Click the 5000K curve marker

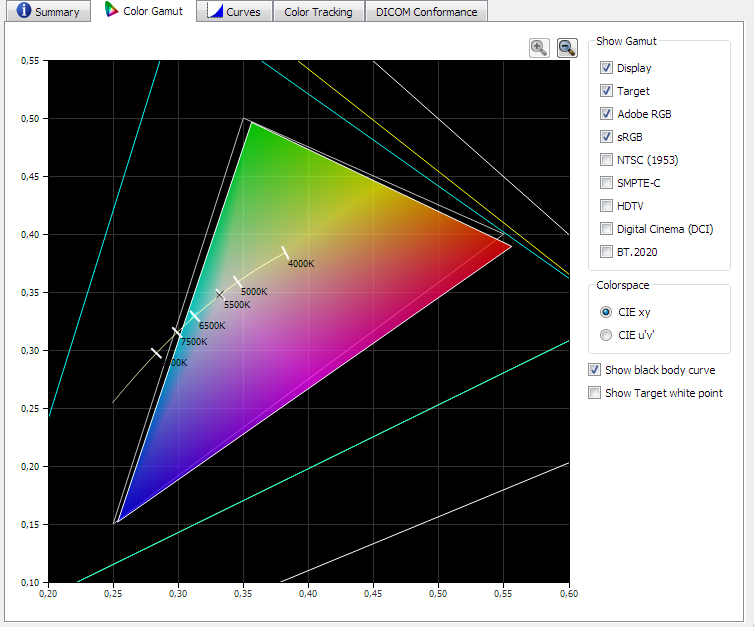click(237, 282)
